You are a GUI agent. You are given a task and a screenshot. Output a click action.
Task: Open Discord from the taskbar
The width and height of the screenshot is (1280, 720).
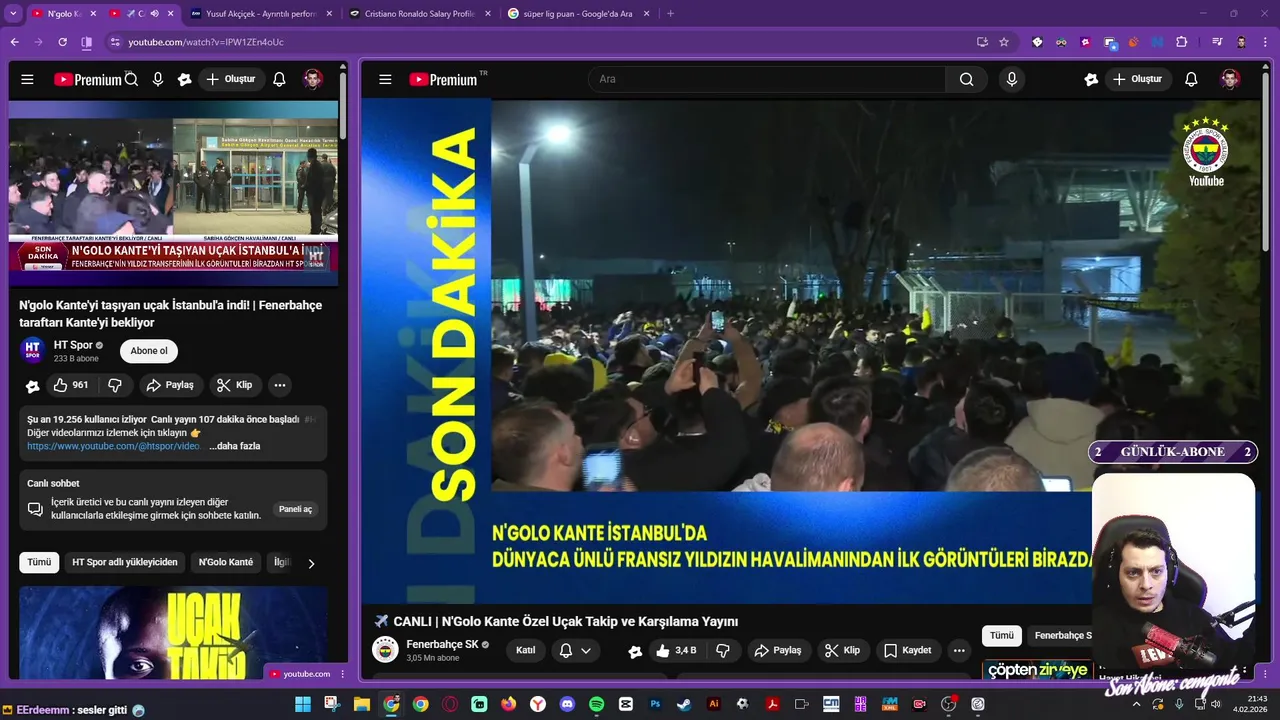tap(568, 704)
